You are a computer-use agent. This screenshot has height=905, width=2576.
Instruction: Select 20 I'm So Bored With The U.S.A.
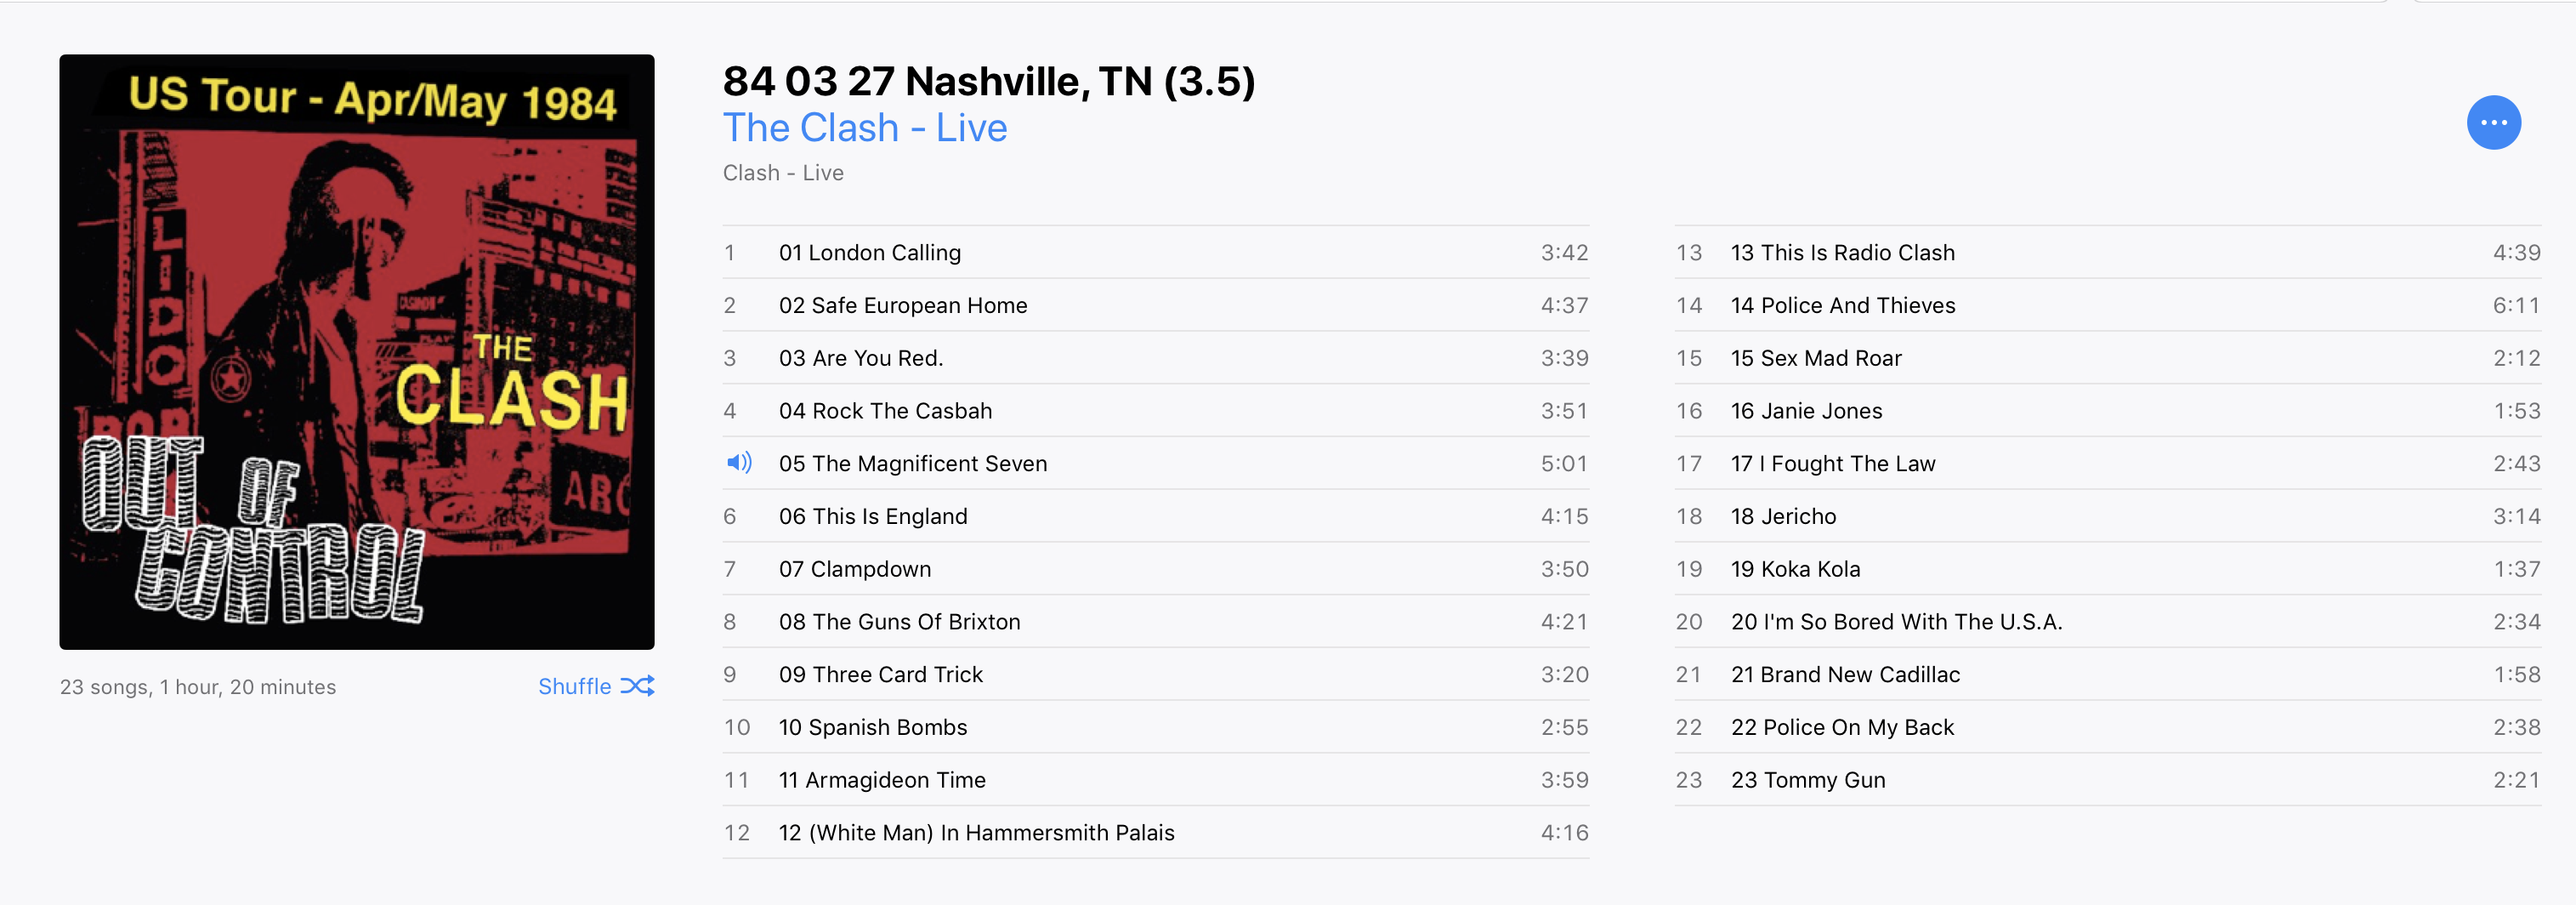point(2108,622)
